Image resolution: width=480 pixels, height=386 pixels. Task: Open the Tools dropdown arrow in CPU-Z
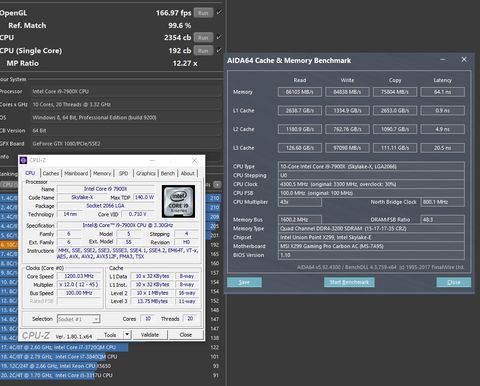[127, 334]
